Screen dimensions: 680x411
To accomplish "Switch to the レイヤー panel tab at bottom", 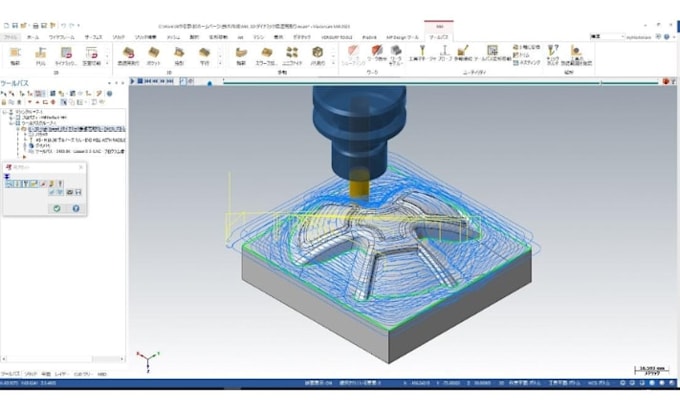I will [x=61, y=374].
